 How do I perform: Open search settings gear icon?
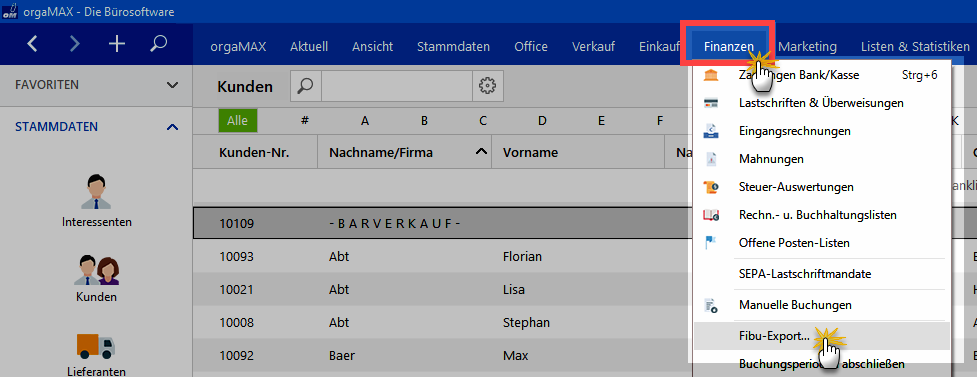pos(487,86)
